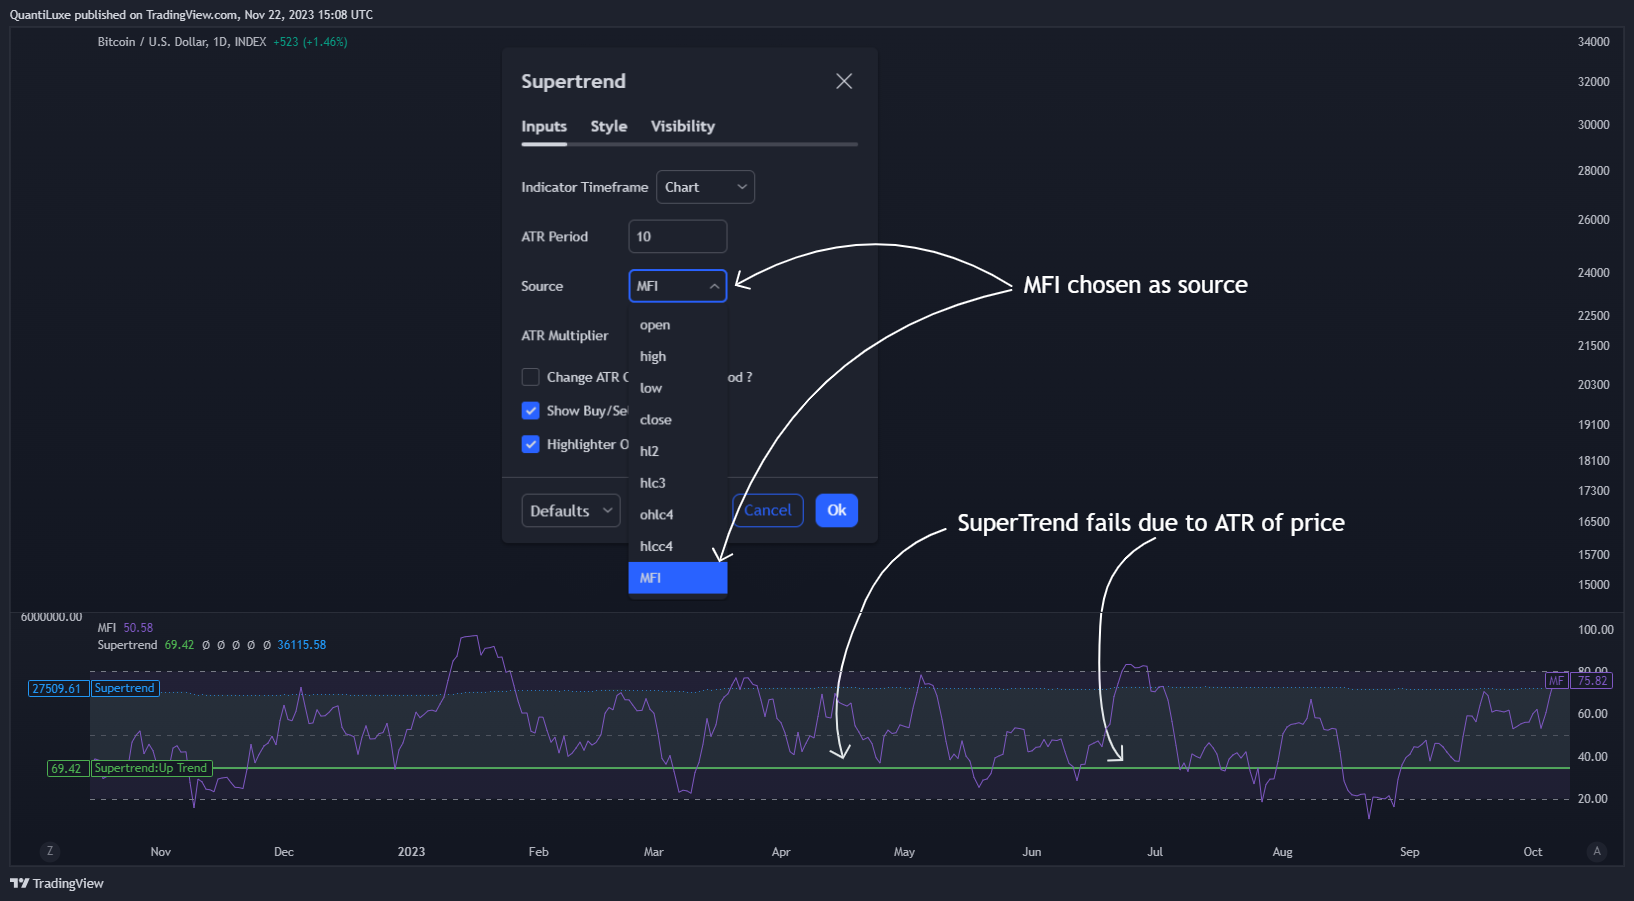This screenshot has width=1634, height=901.
Task: Open the Defaults dropdown
Action: tap(571, 511)
